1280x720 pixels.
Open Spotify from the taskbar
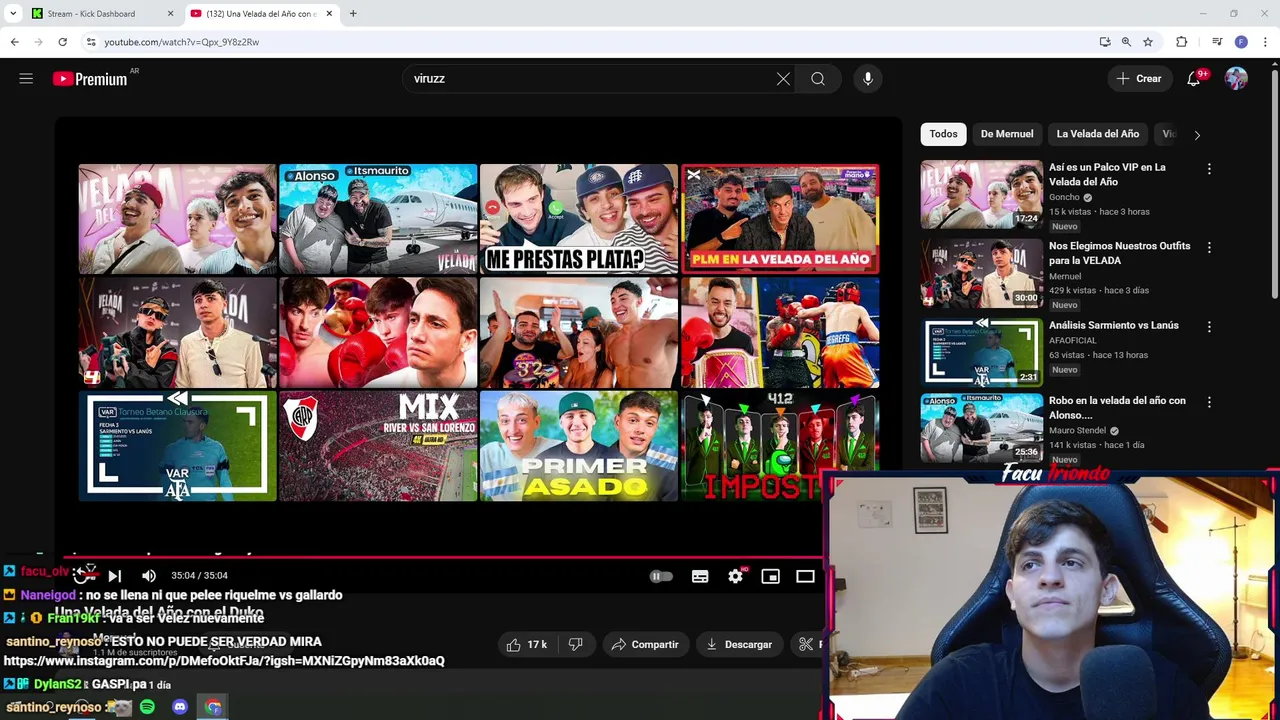pyautogui.click(x=147, y=707)
